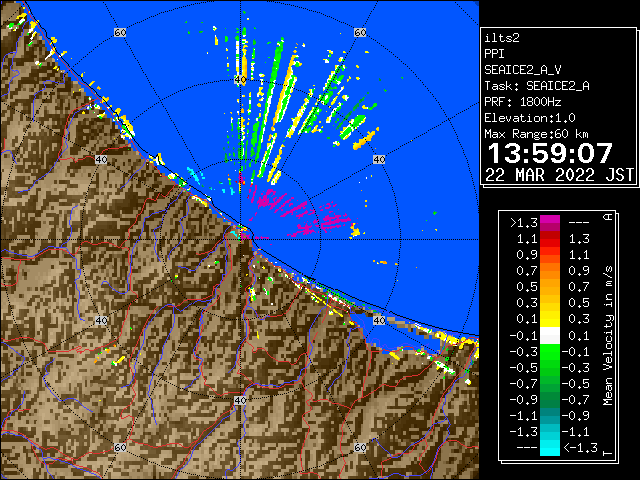
Task: Click the cyan echo streak near the coastline
Action: click(x=194, y=174)
